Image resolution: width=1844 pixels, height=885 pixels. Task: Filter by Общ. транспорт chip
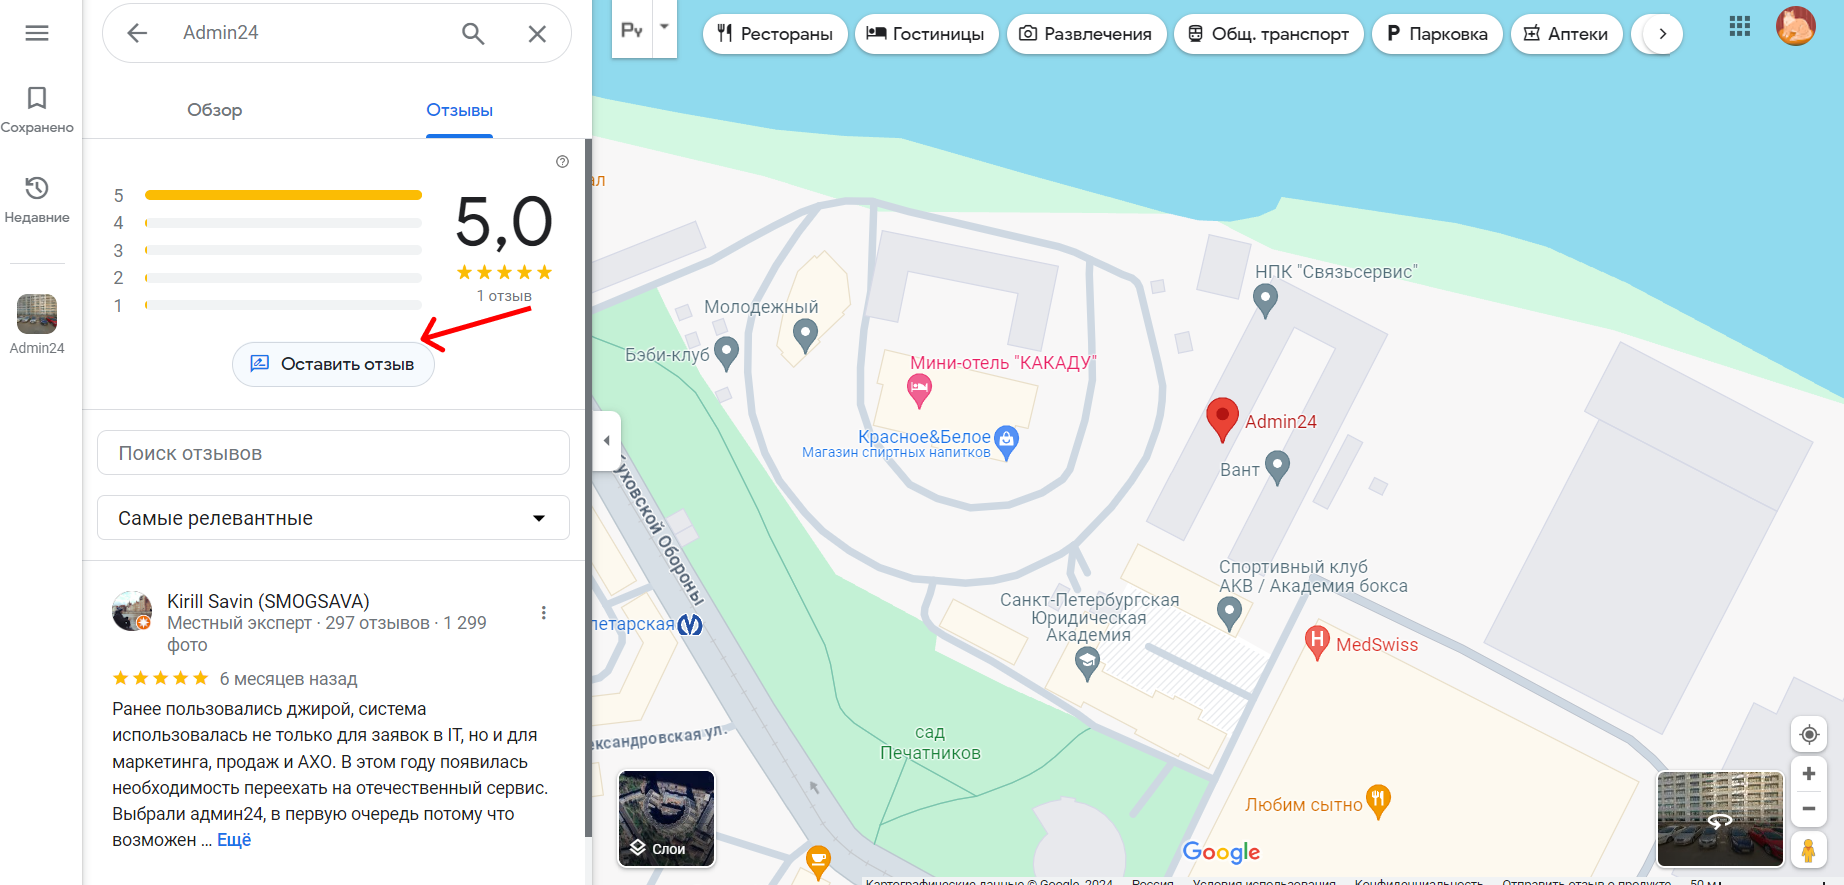click(1268, 34)
